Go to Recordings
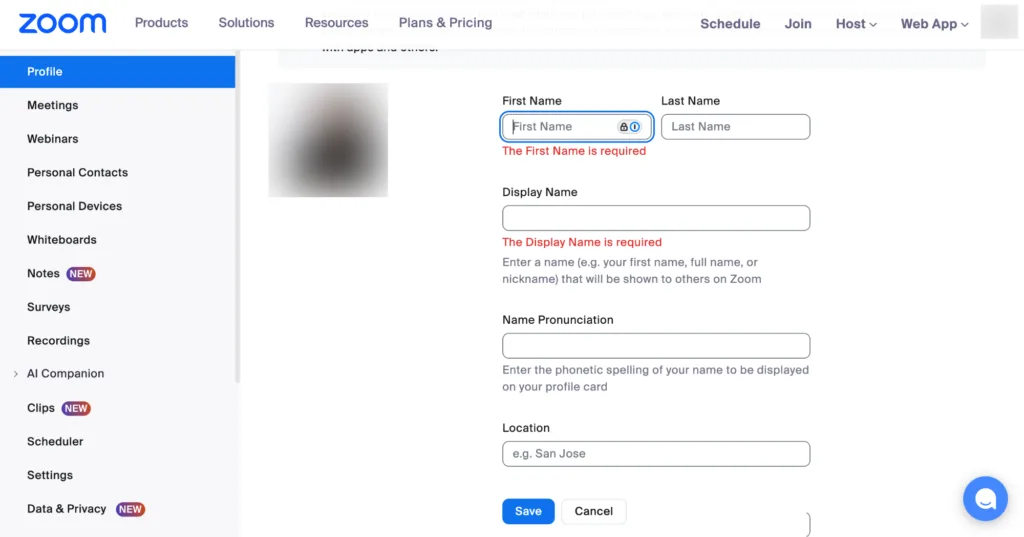The width and height of the screenshot is (1024, 537). pyautogui.click(x=58, y=341)
